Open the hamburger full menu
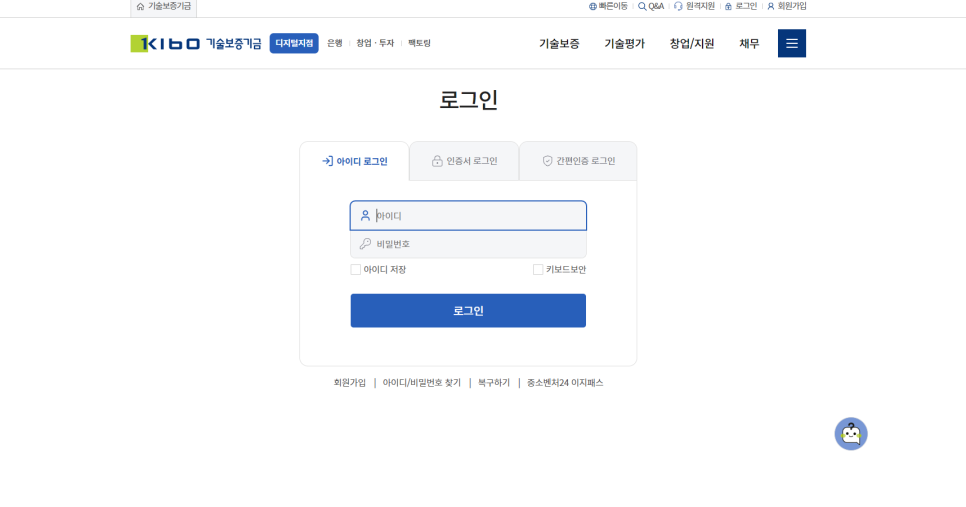 791,43
